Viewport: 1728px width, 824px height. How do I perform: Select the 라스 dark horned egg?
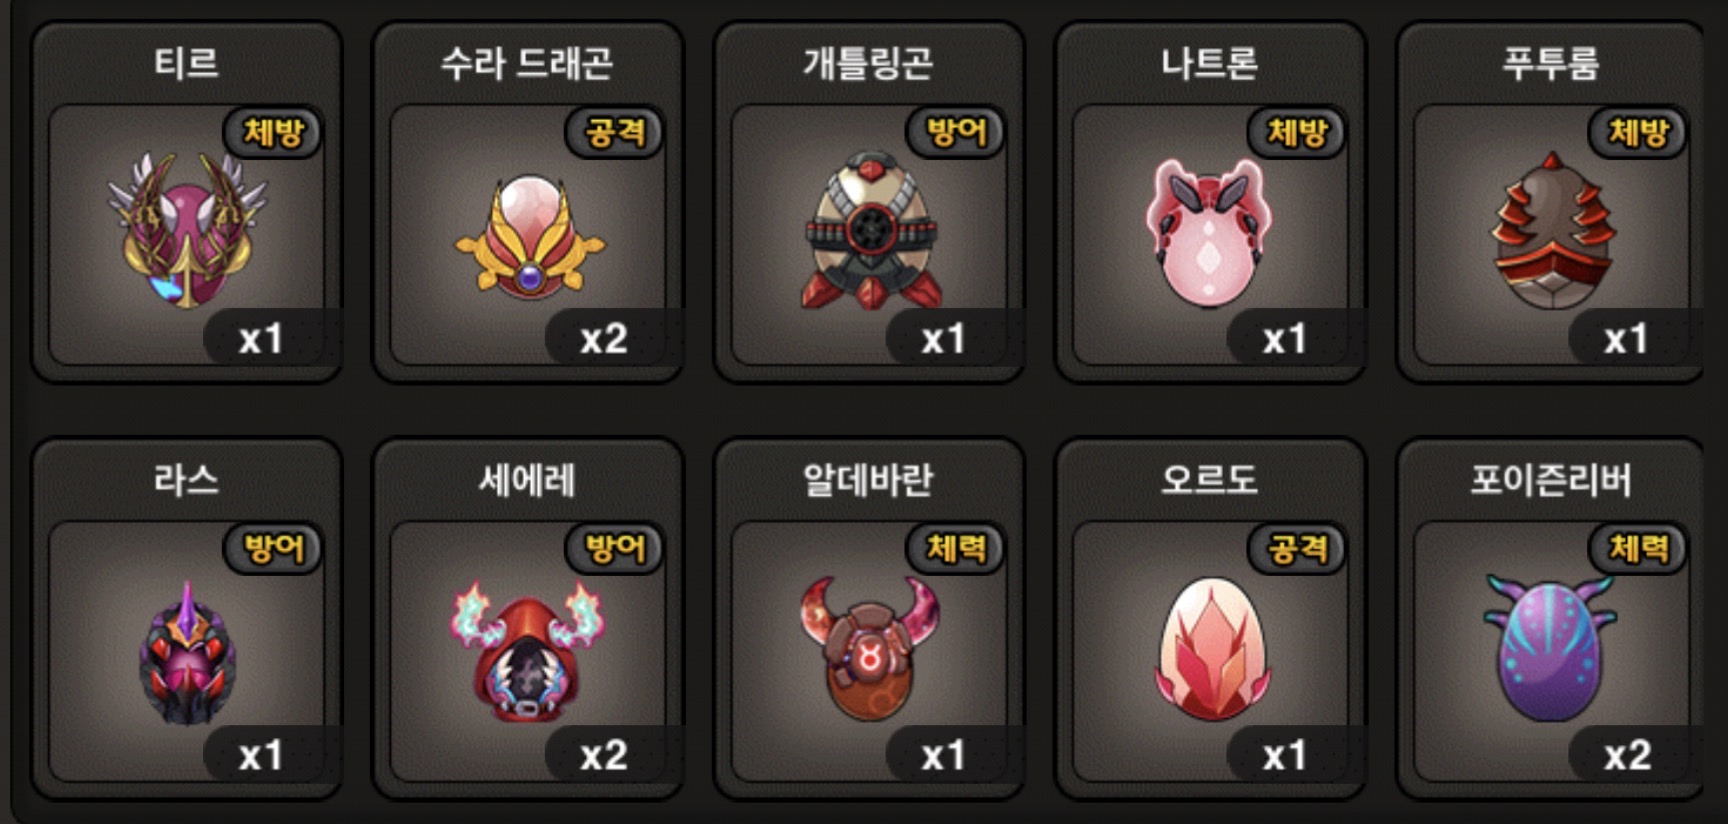(x=187, y=653)
